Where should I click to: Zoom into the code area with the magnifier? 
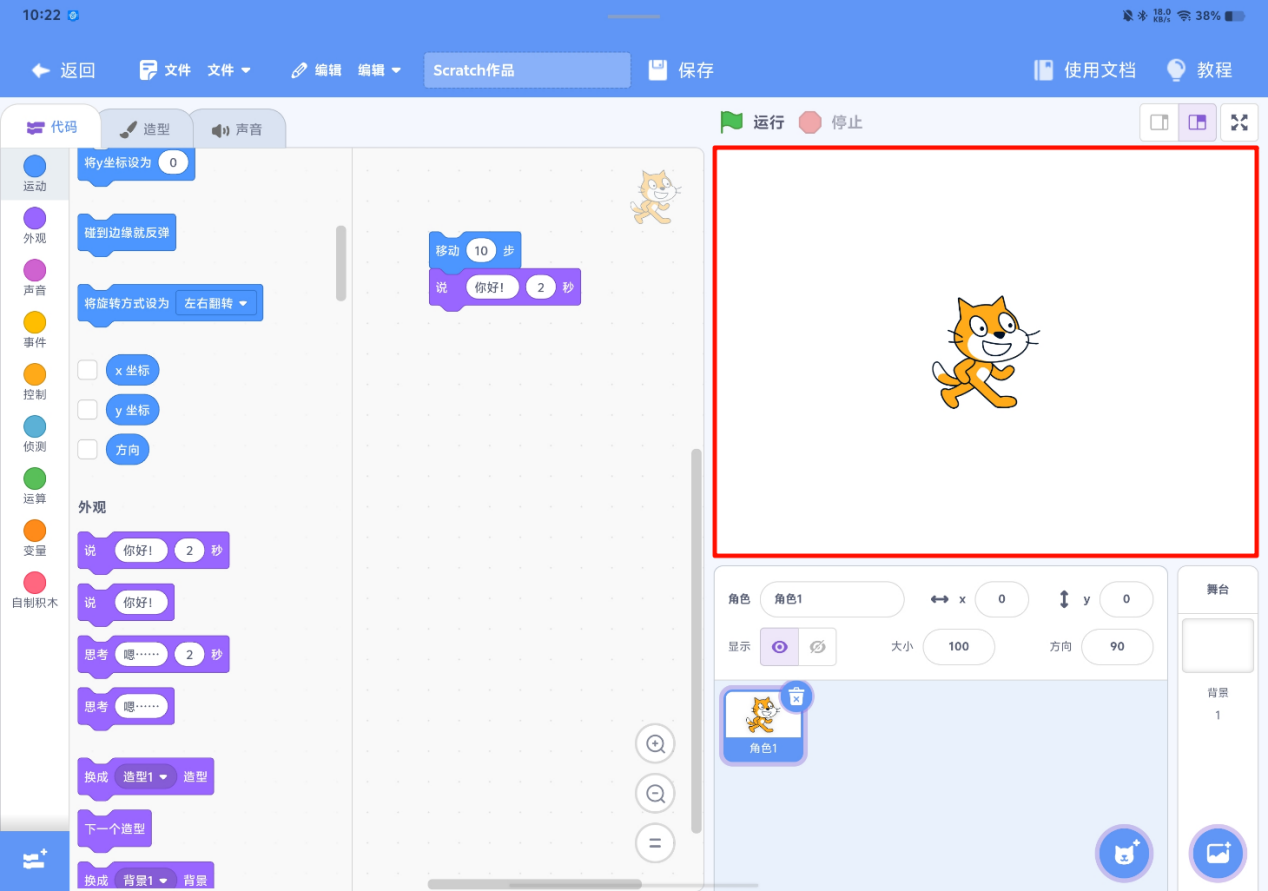pyautogui.click(x=655, y=743)
